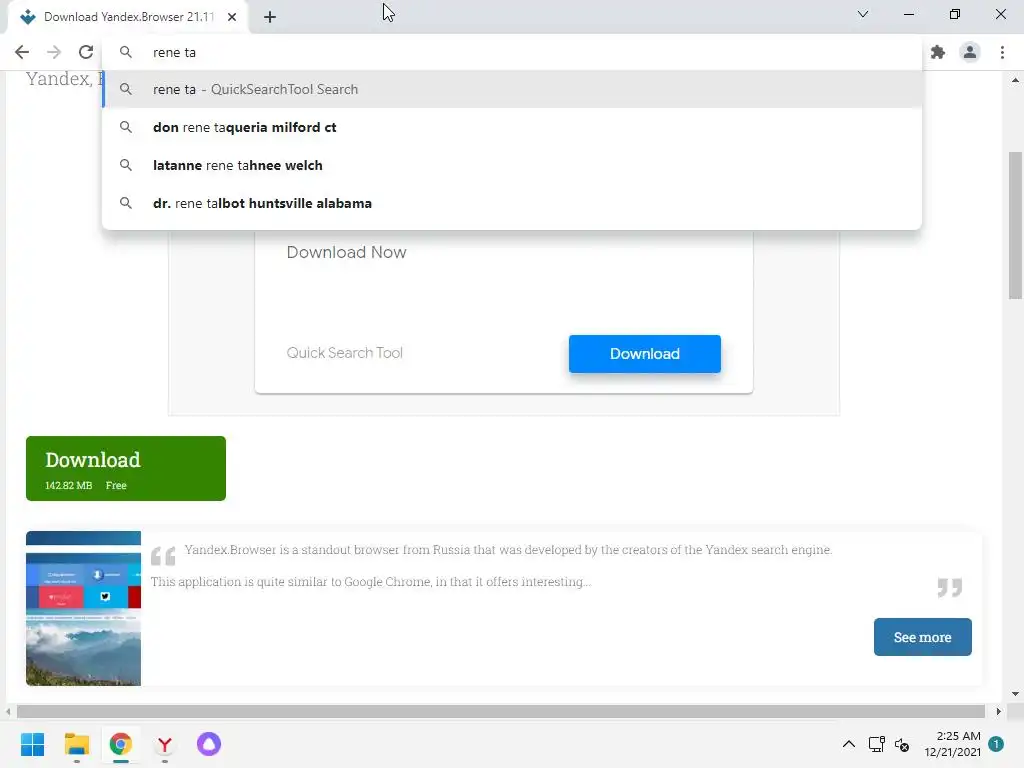The image size is (1024, 768).
Task: Click the muted volume tray icon
Action: point(902,744)
